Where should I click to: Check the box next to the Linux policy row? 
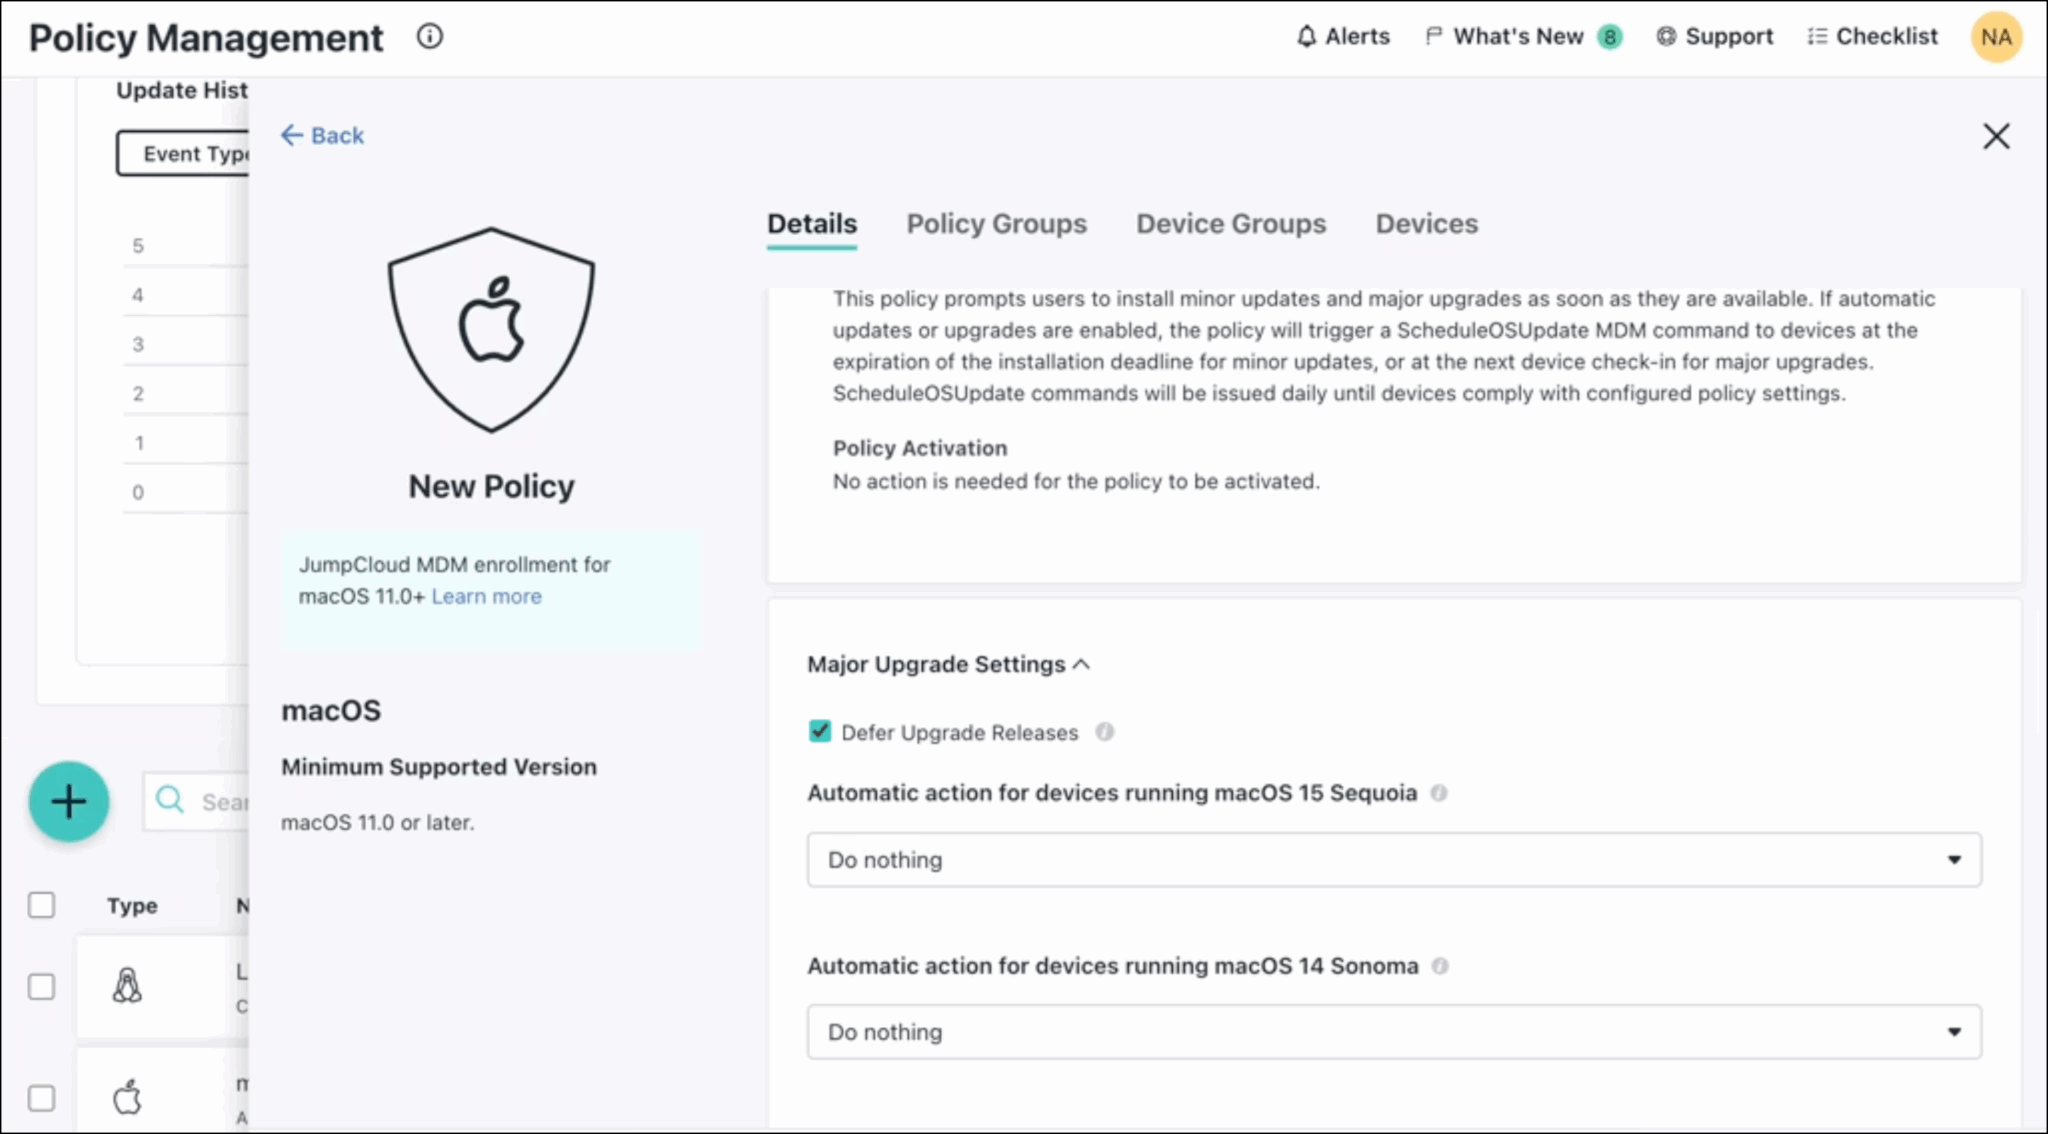(41, 986)
